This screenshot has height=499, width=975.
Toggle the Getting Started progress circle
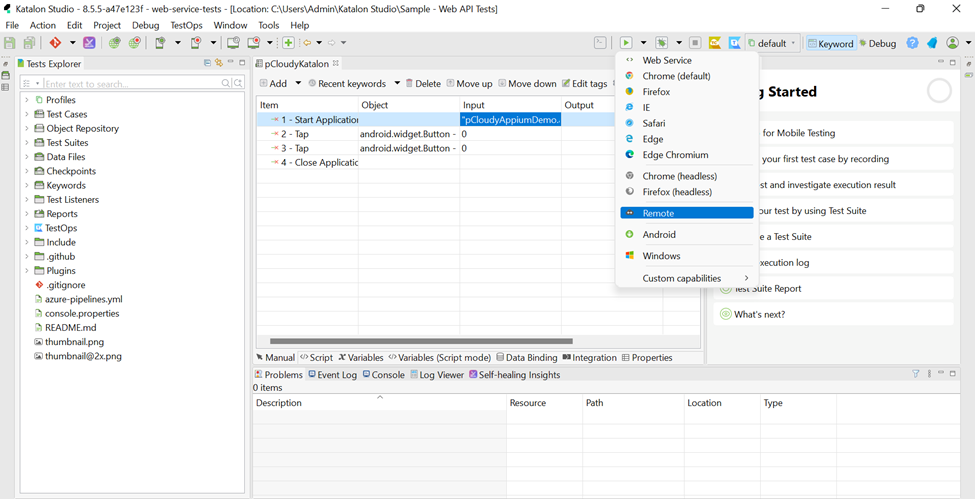point(939,91)
